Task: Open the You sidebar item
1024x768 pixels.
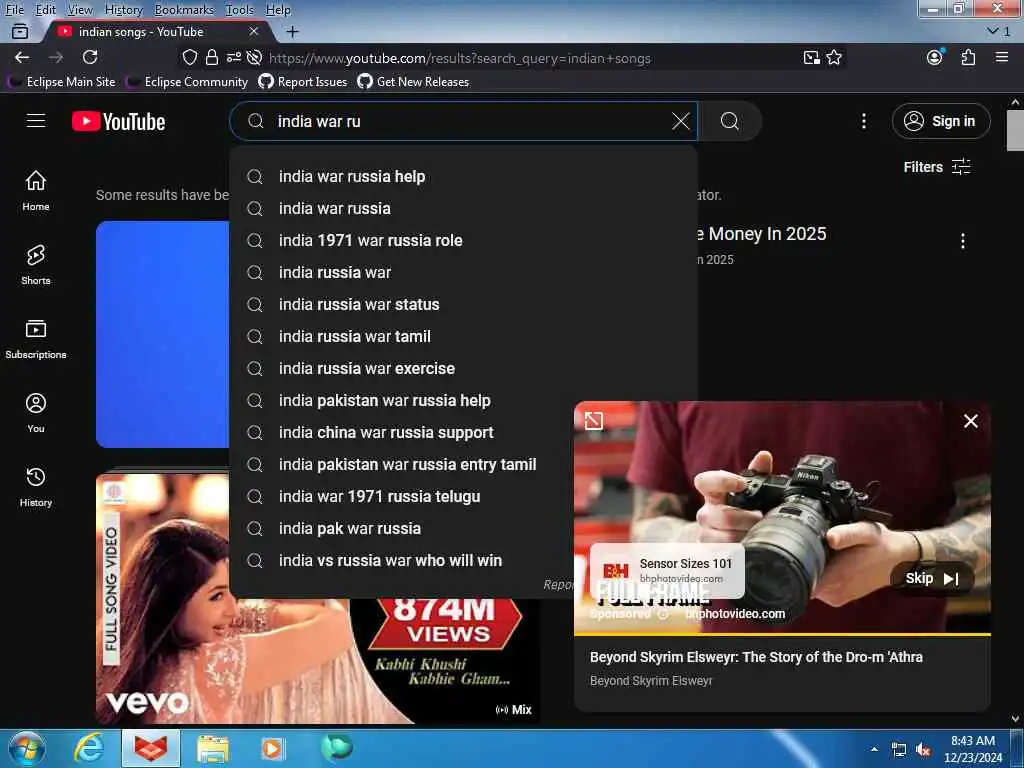Action: (x=36, y=413)
